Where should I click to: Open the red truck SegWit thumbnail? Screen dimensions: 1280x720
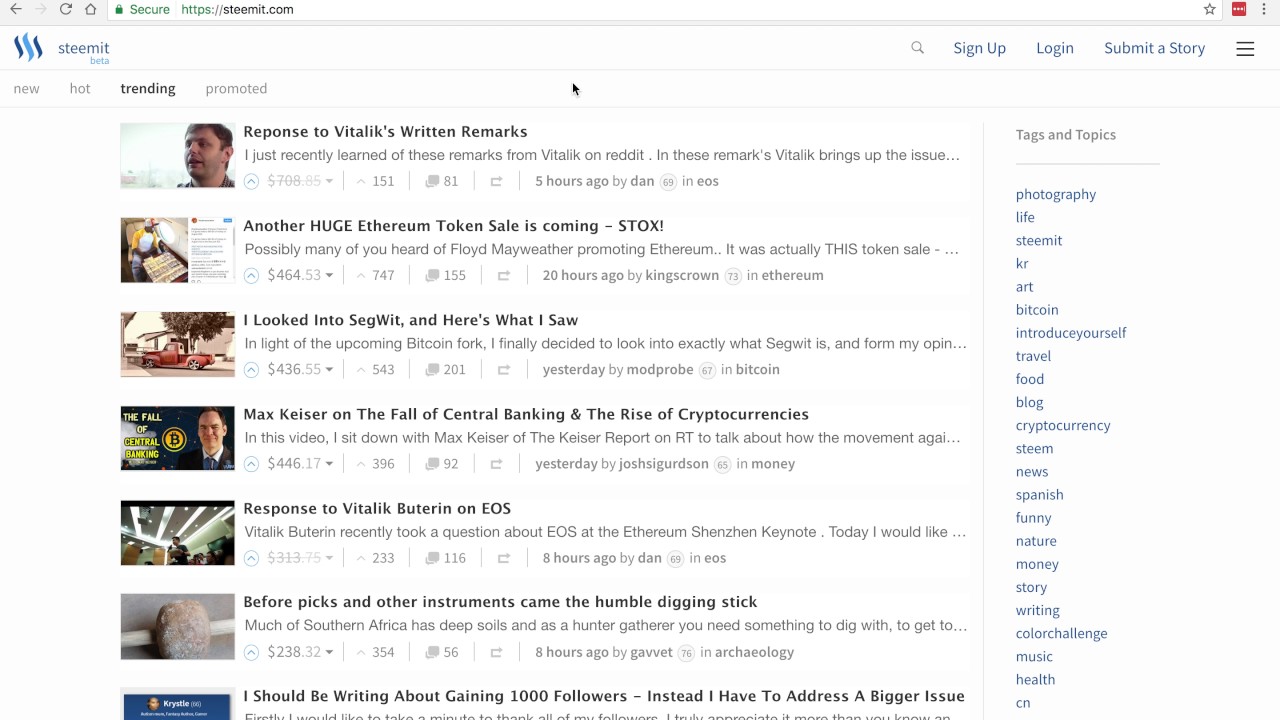coord(178,344)
